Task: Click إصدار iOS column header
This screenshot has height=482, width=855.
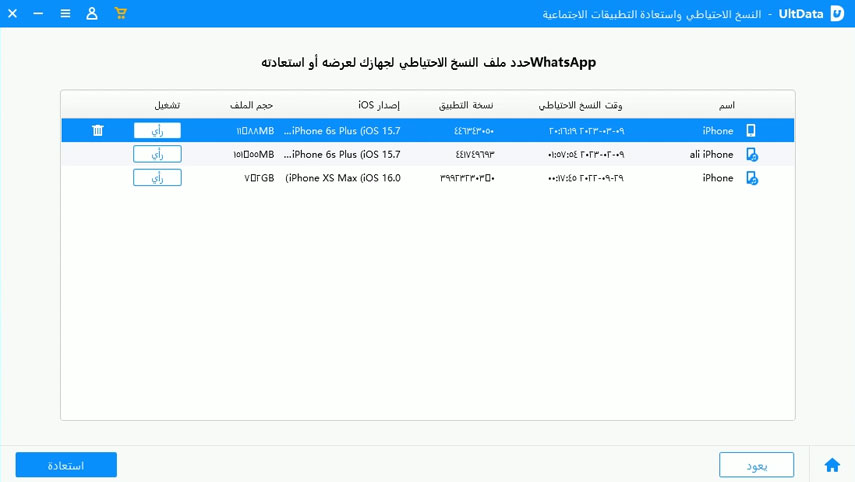Action: [x=378, y=105]
